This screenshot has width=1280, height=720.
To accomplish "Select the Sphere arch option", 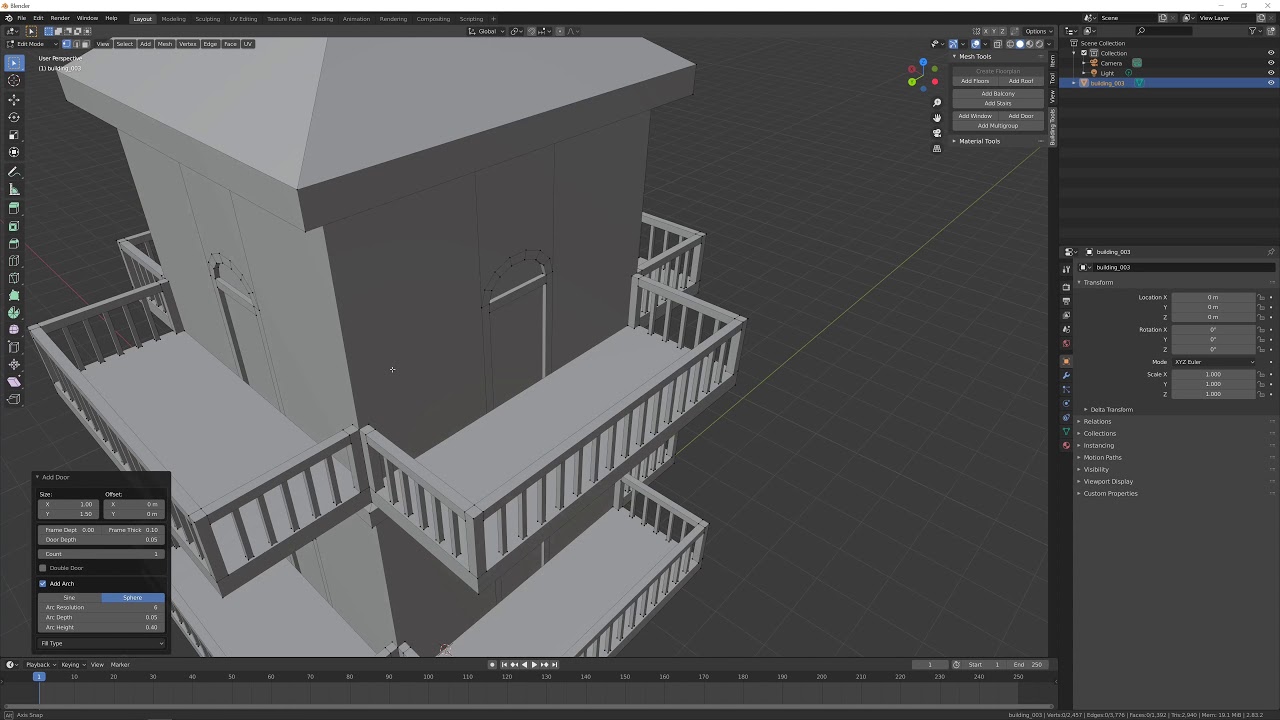I will point(132,597).
